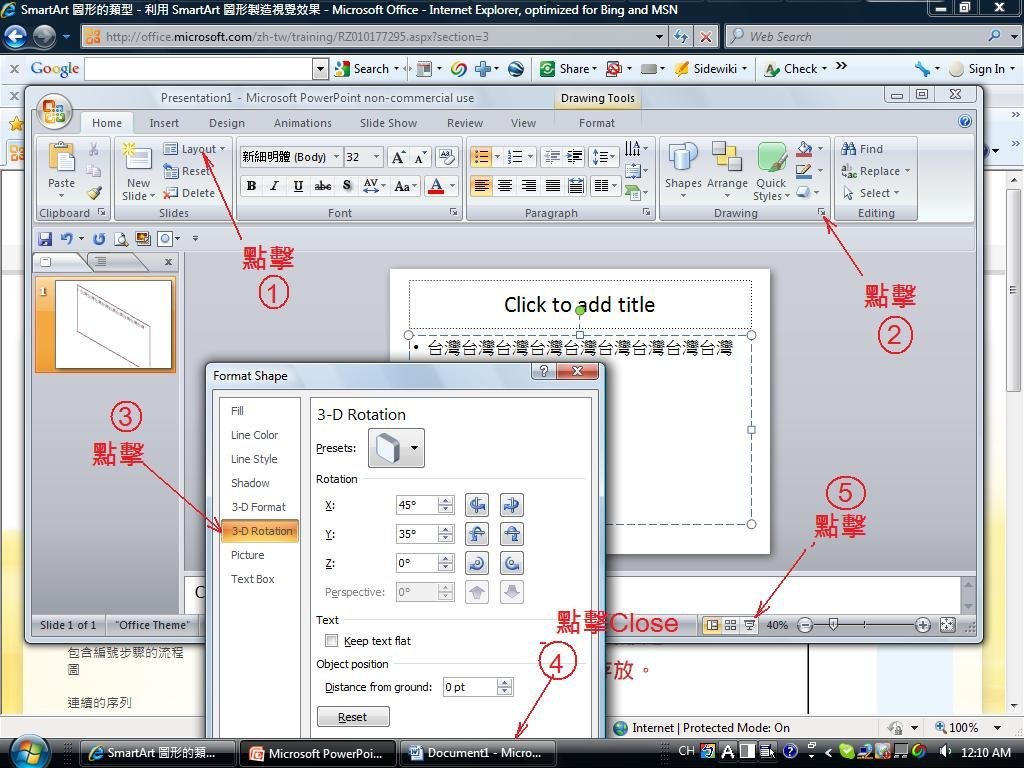This screenshot has width=1024, height=768.
Task: Open the Slide Show ribbon tab
Action: click(x=388, y=123)
